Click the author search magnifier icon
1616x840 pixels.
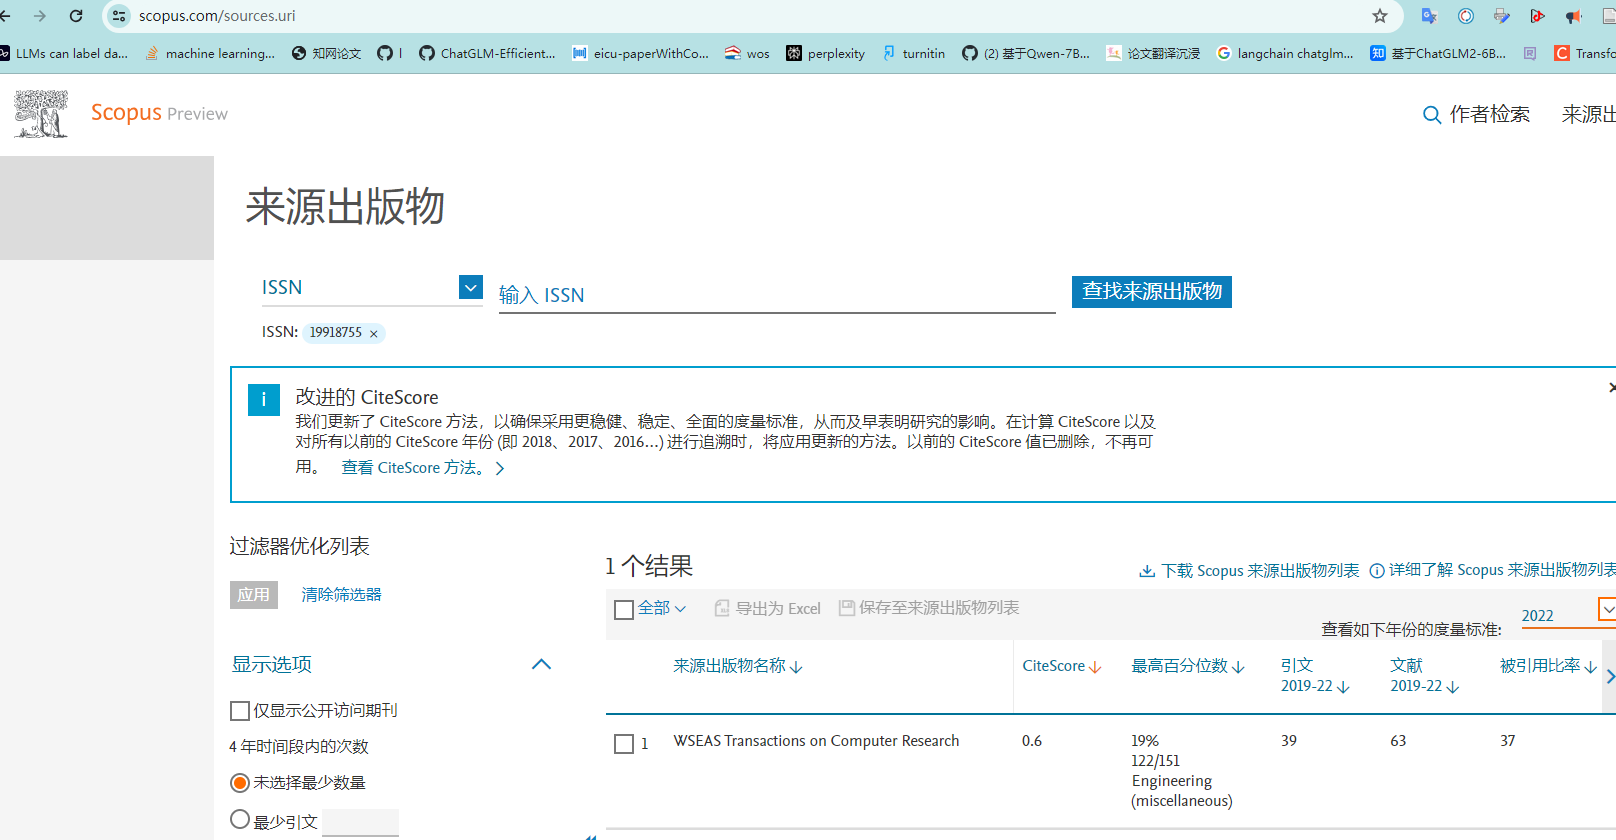click(1432, 115)
